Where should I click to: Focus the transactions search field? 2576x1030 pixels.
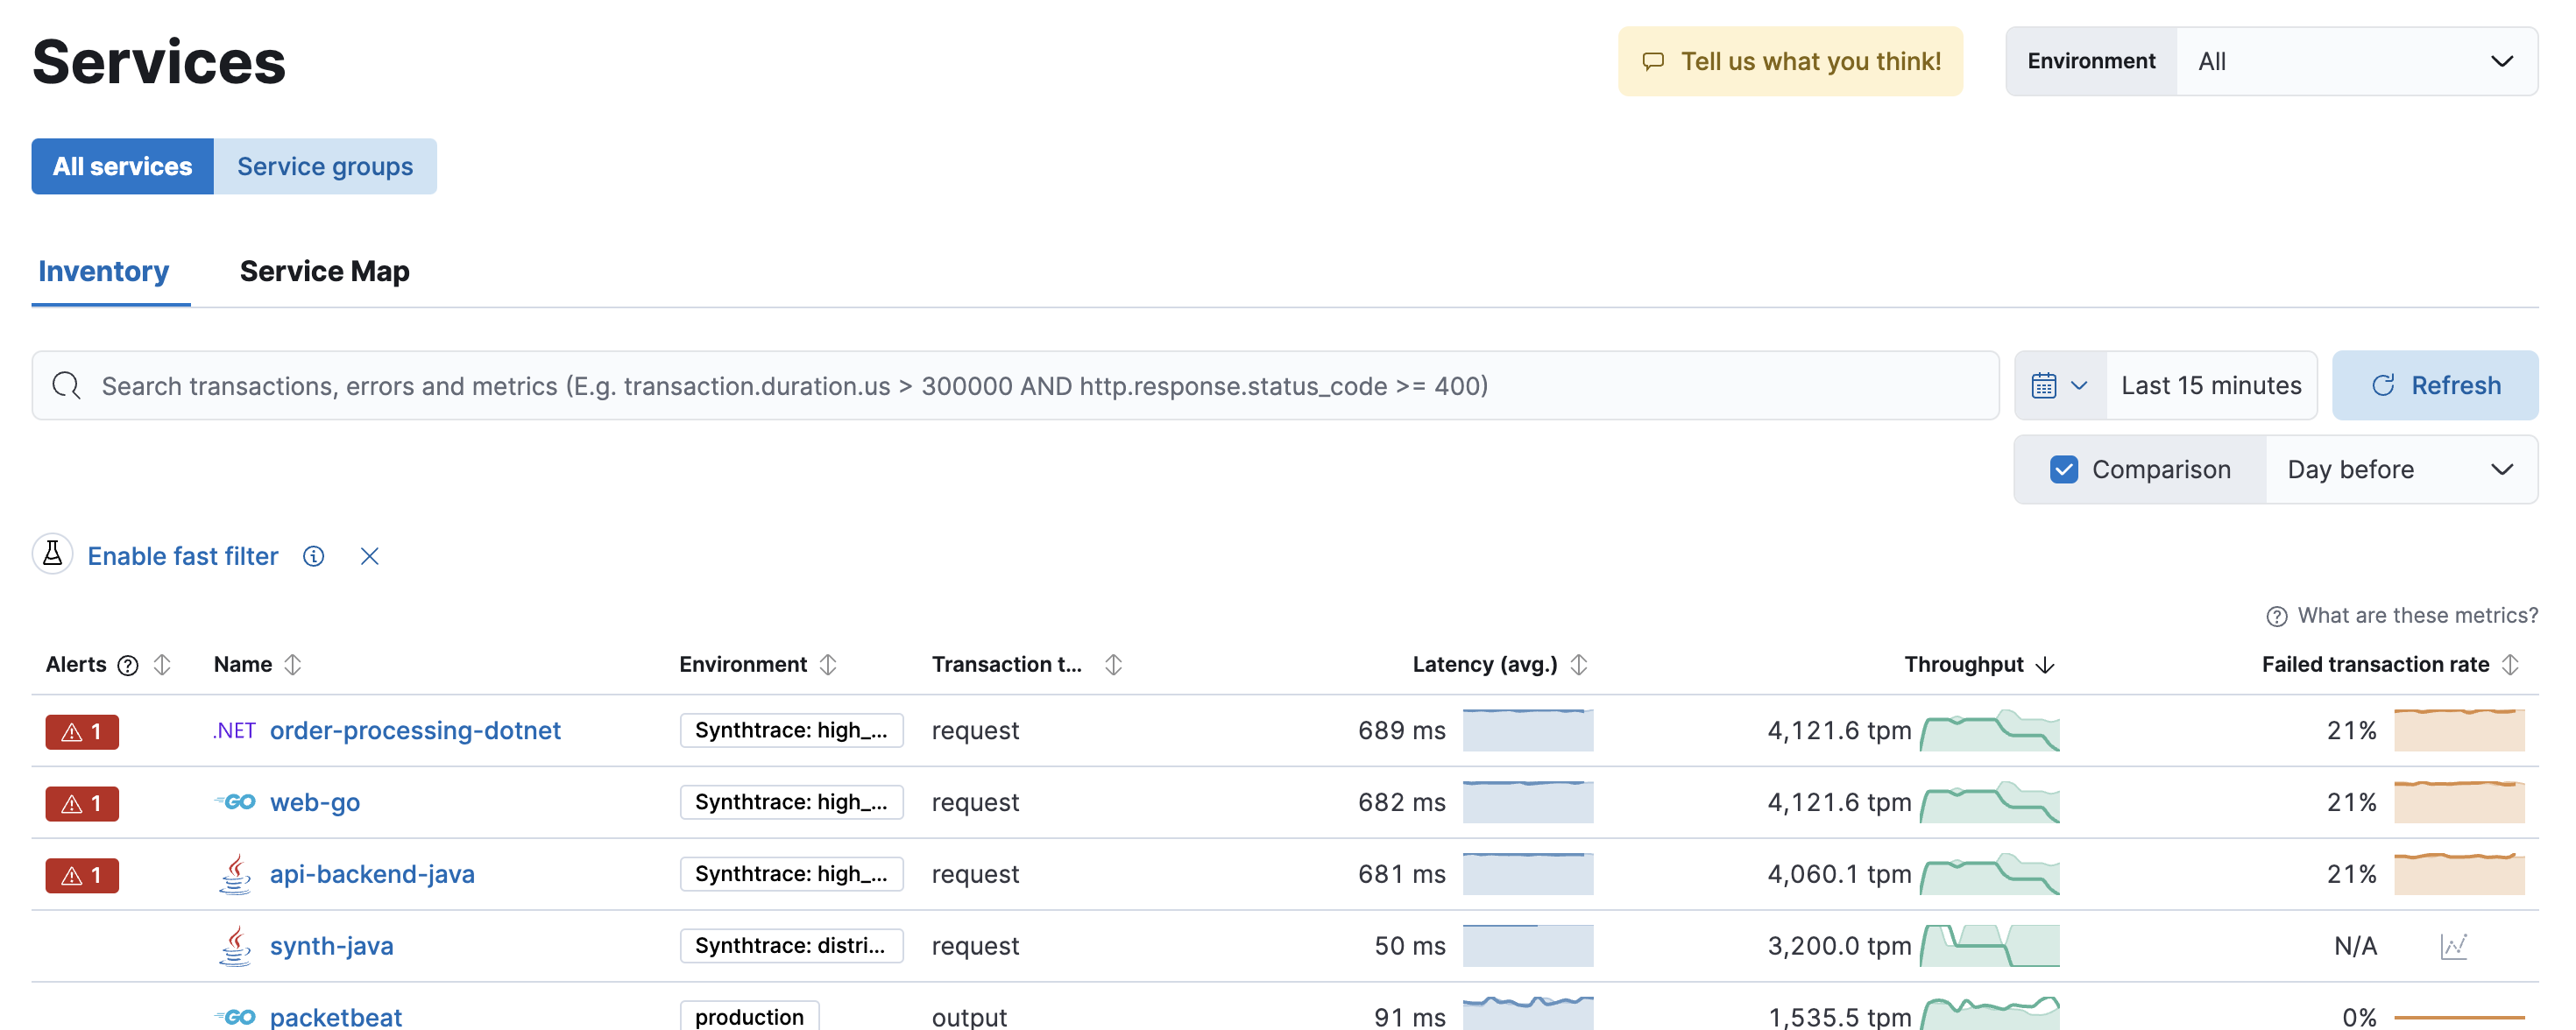point(1015,385)
